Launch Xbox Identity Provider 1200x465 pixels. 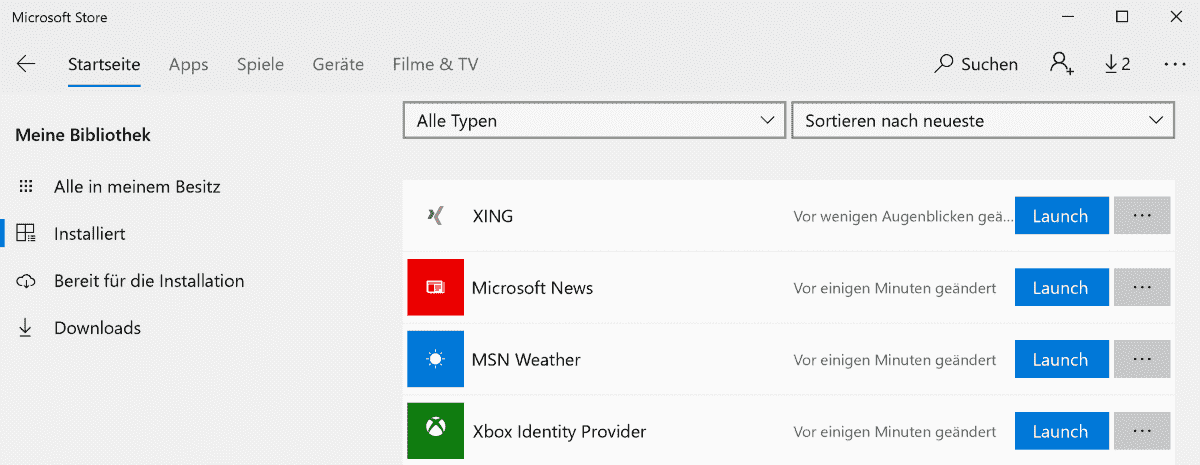click(1061, 431)
